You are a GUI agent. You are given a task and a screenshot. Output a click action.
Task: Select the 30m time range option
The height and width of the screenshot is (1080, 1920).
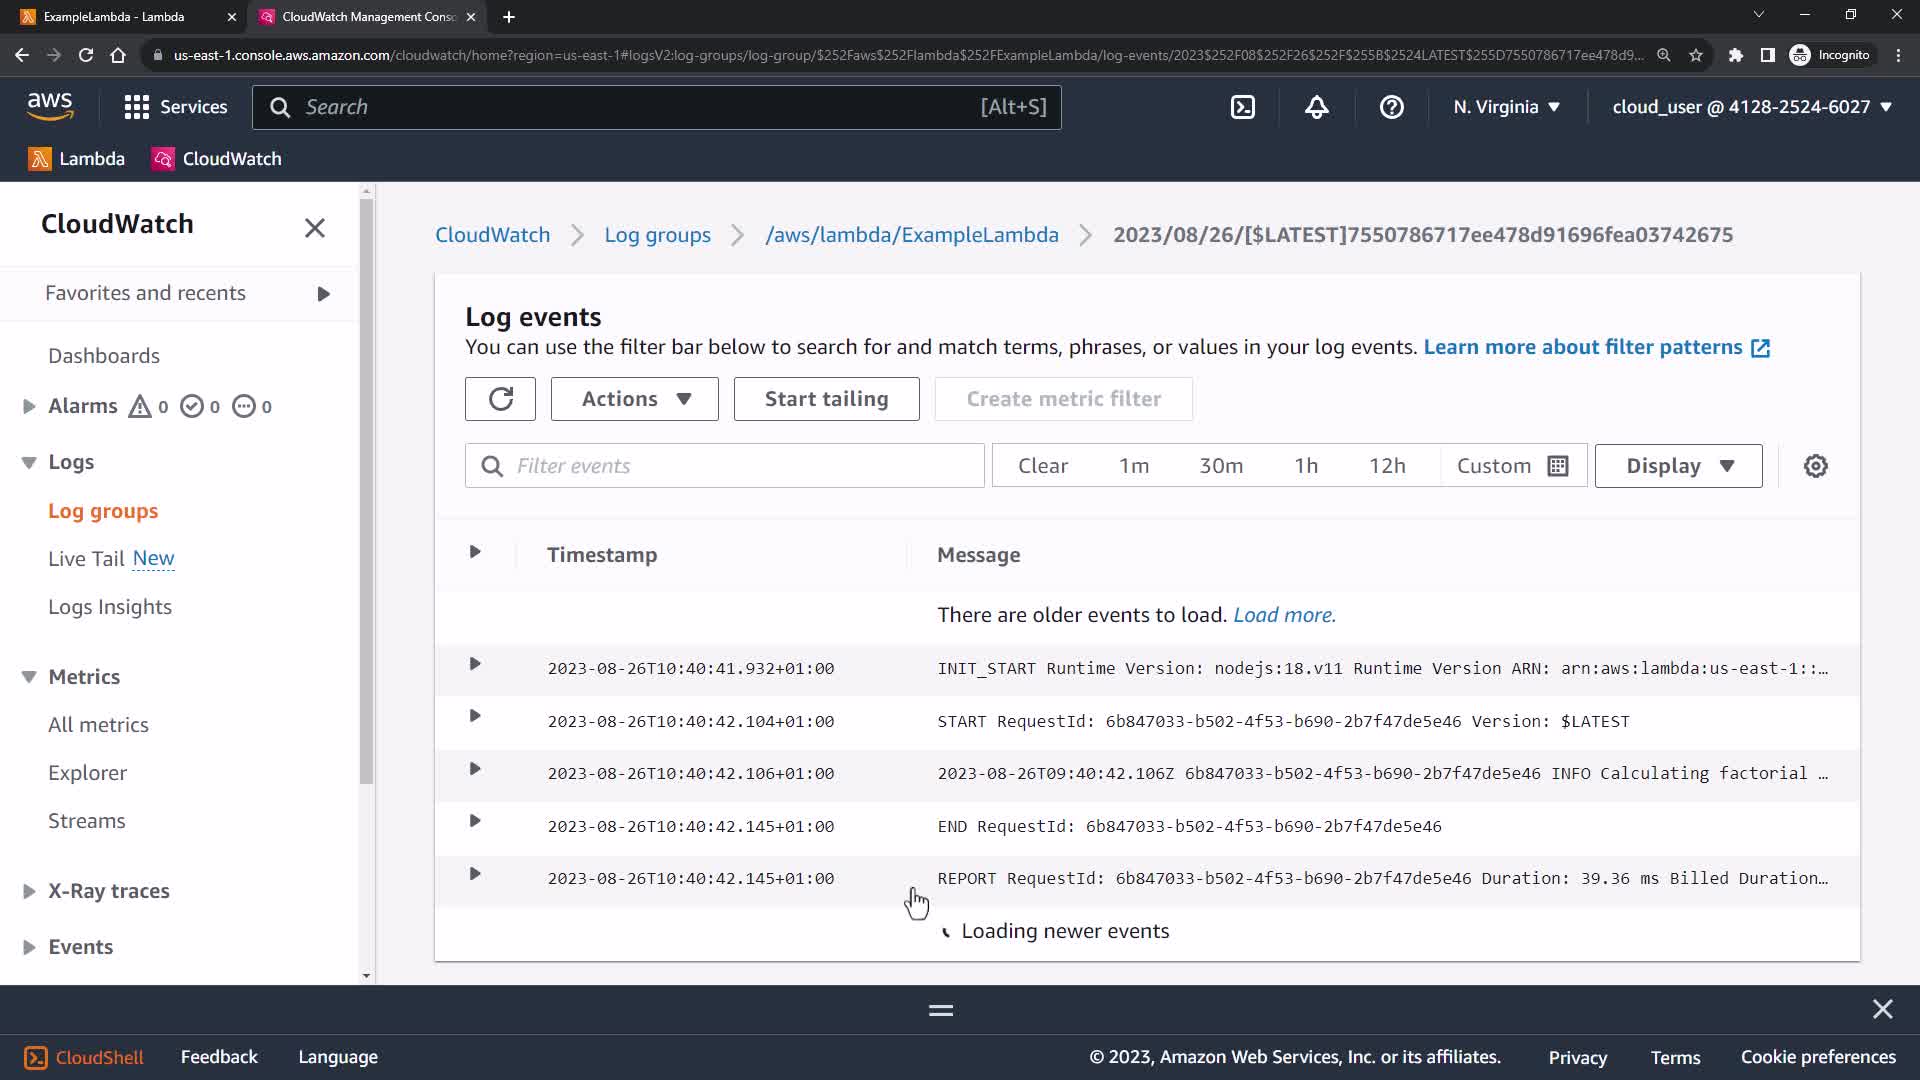pyautogui.click(x=1221, y=466)
